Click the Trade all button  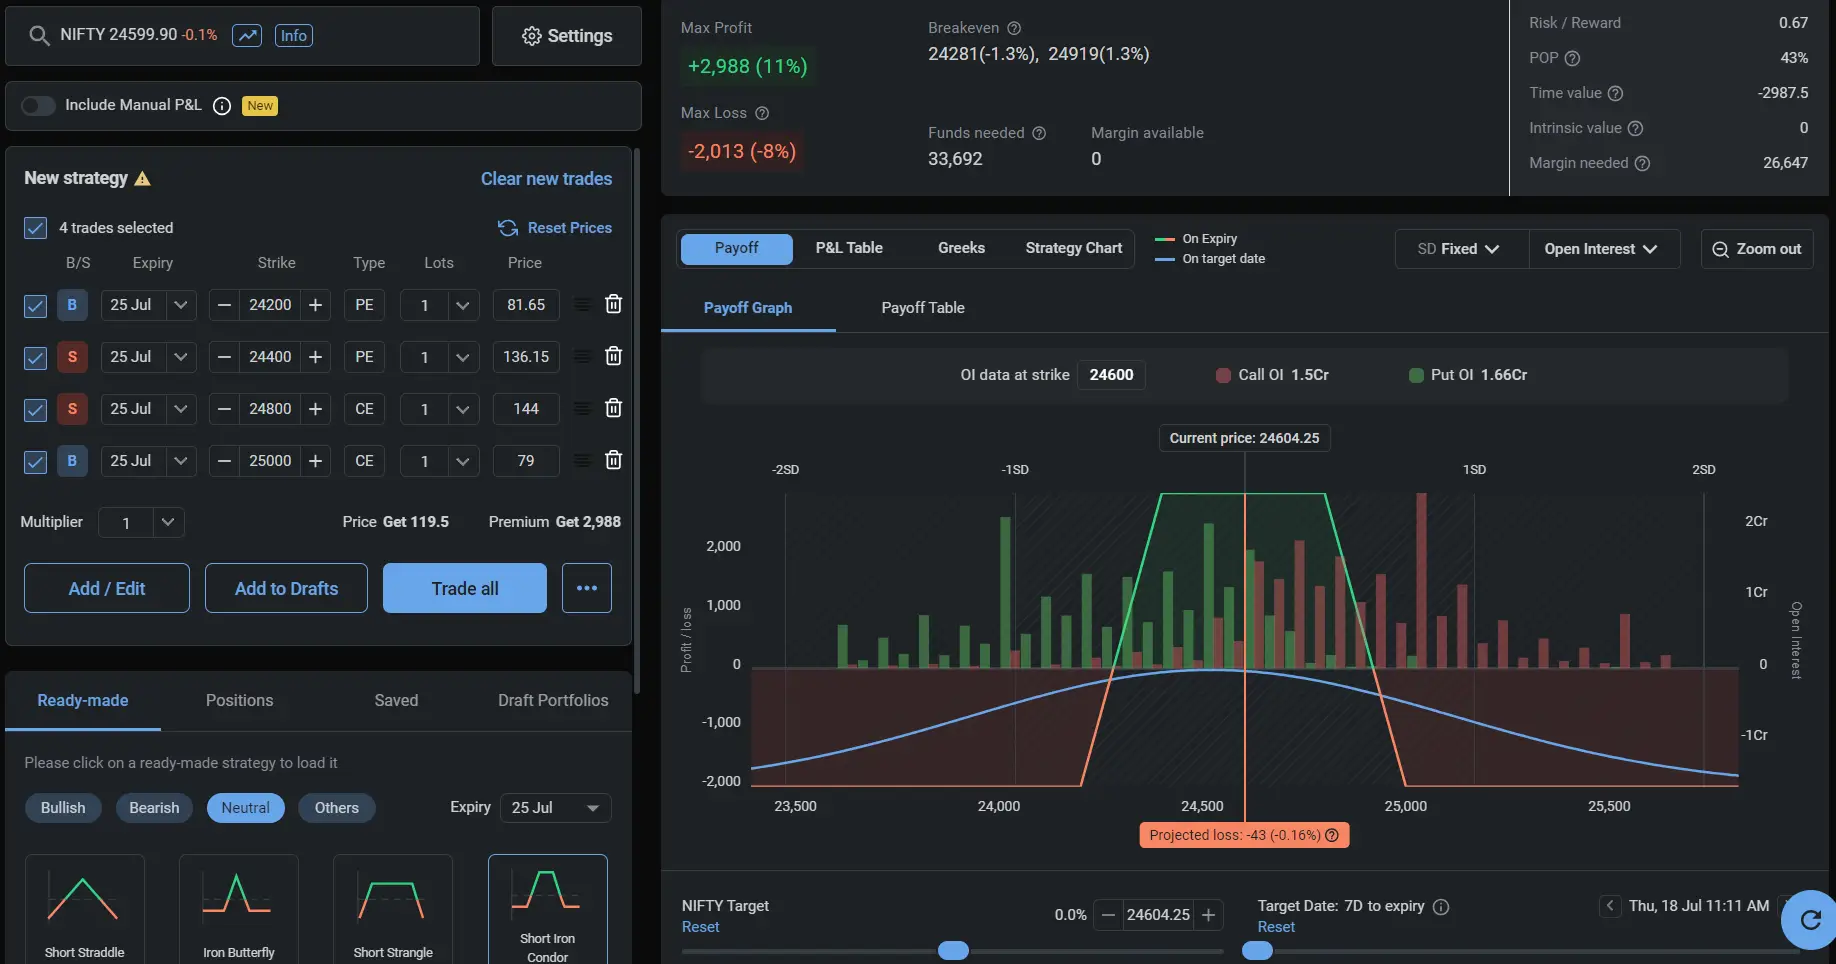(x=465, y=588)
